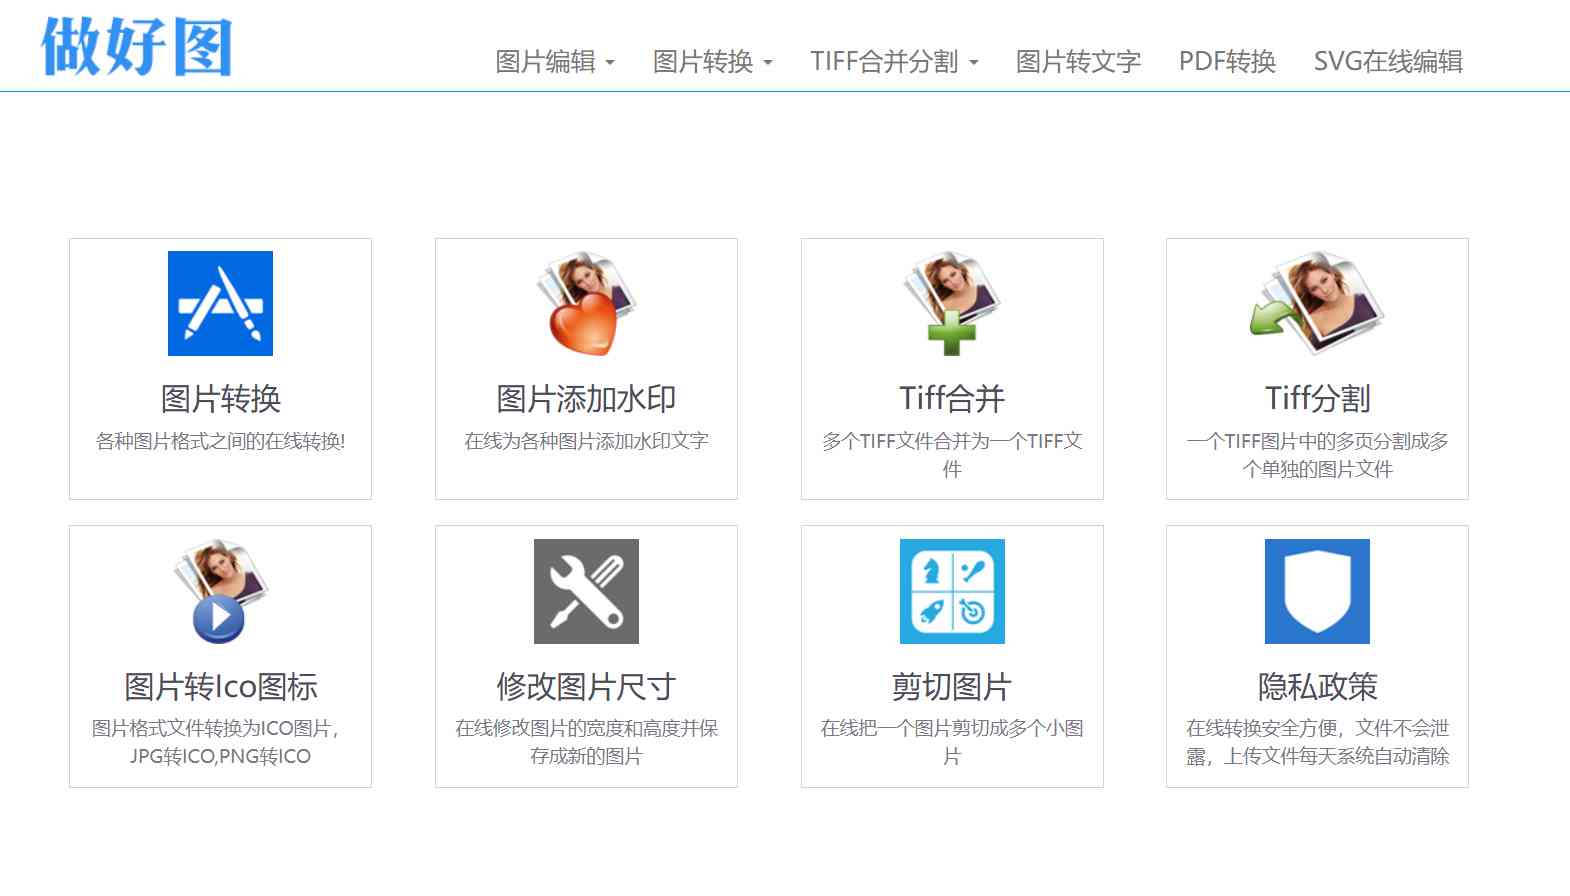
Task: Open the Tiff合并 title link
Action: (952, 399)
